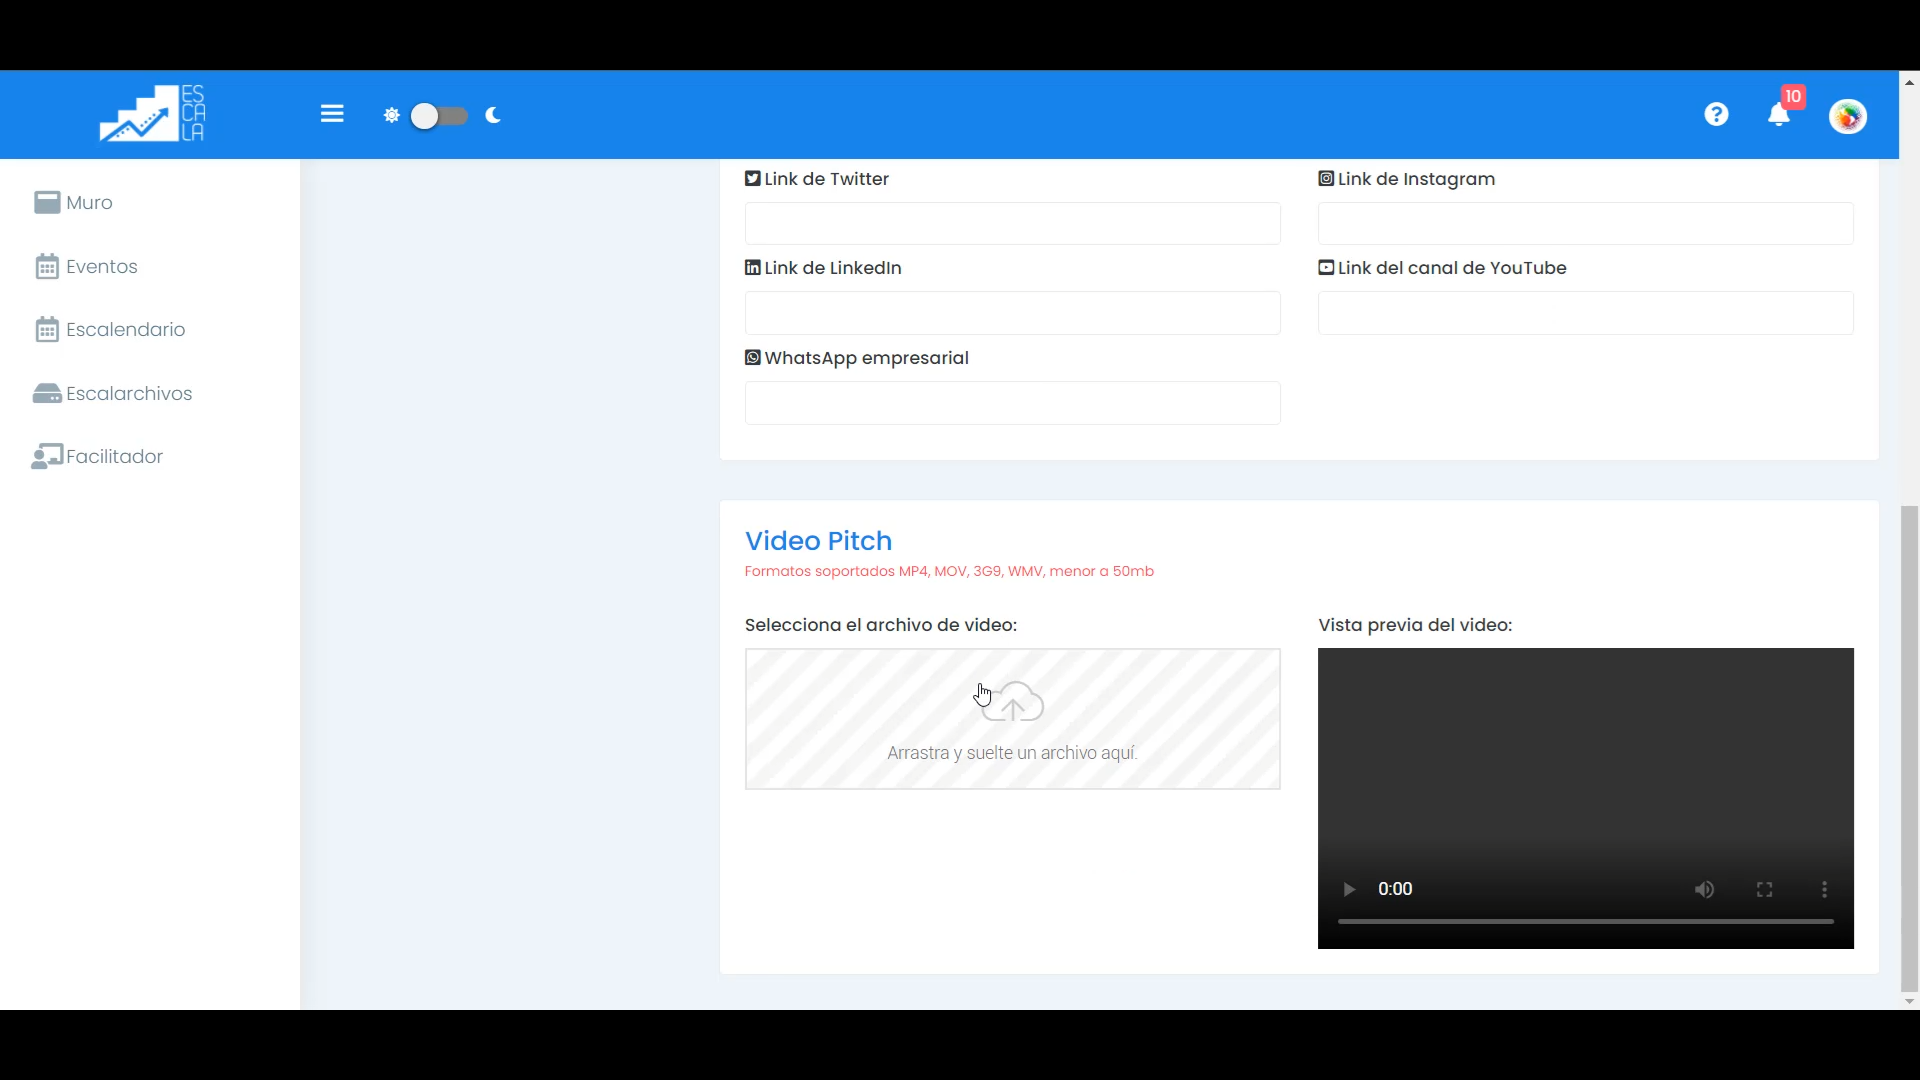Play the preview video
The height and width of the screenshot is (1080, 1920).
pyautogui.click(x=1348, y=890)
